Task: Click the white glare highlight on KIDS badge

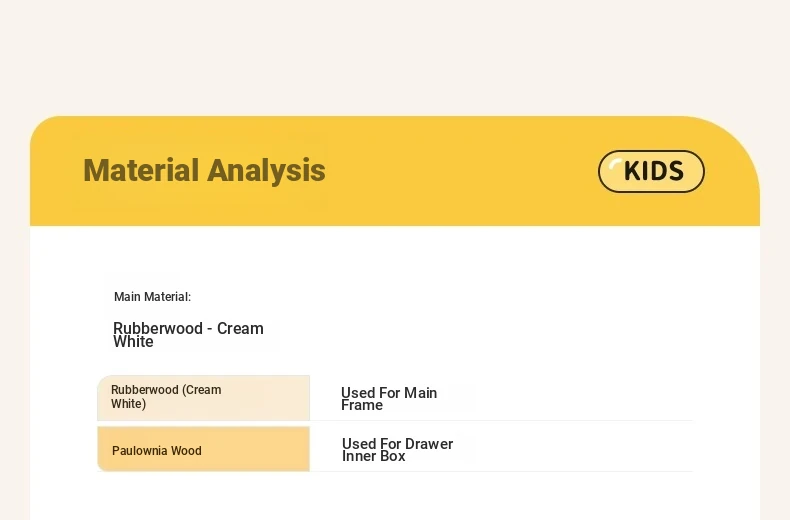Action: (615, 165)
